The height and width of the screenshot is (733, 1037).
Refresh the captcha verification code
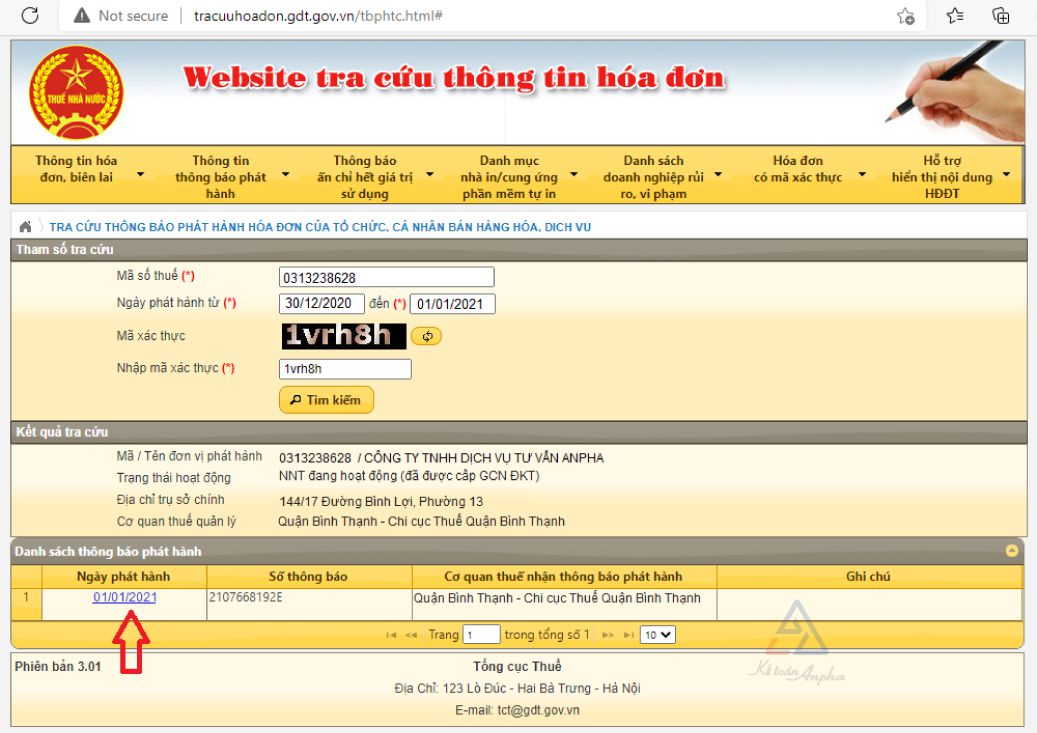[x=429, y=336]
